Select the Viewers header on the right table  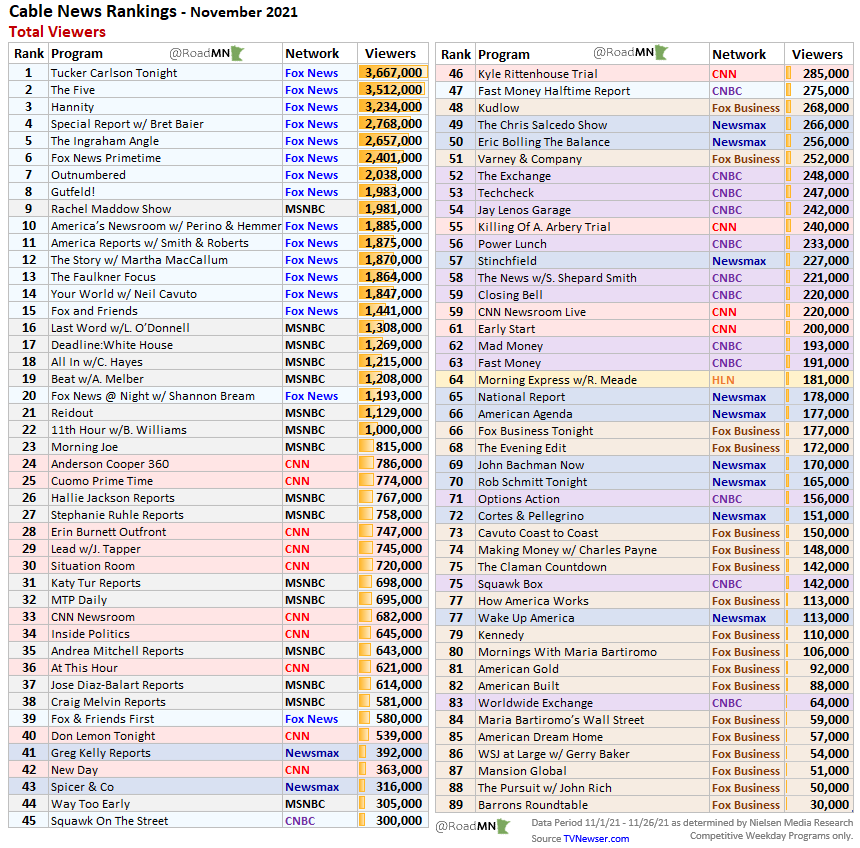[818, 54]
